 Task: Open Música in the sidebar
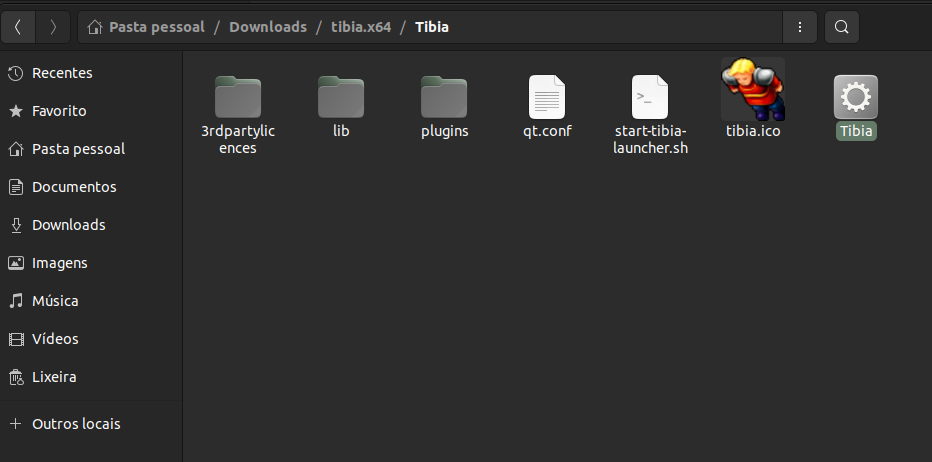point(91,301)
